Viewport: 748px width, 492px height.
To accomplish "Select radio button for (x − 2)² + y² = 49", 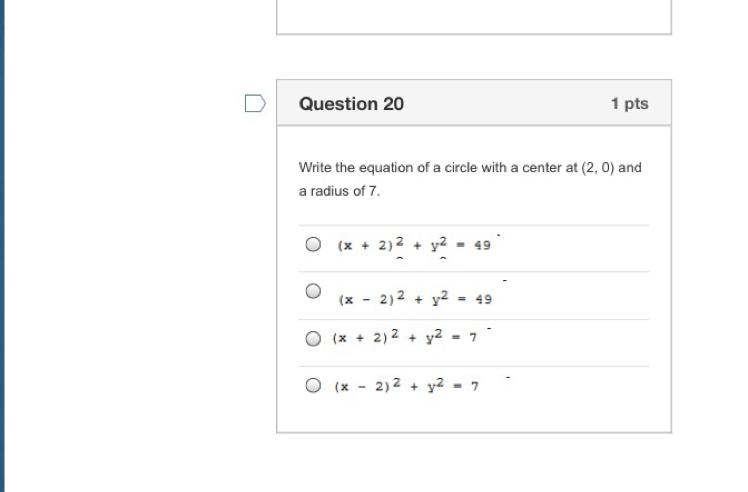I will click(313, 291).
